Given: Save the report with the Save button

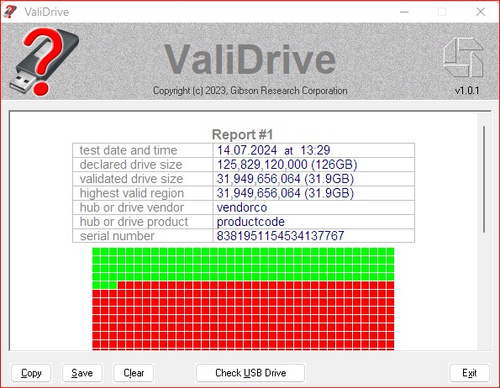Looking at the screenshot, I should tap(82, 373).
